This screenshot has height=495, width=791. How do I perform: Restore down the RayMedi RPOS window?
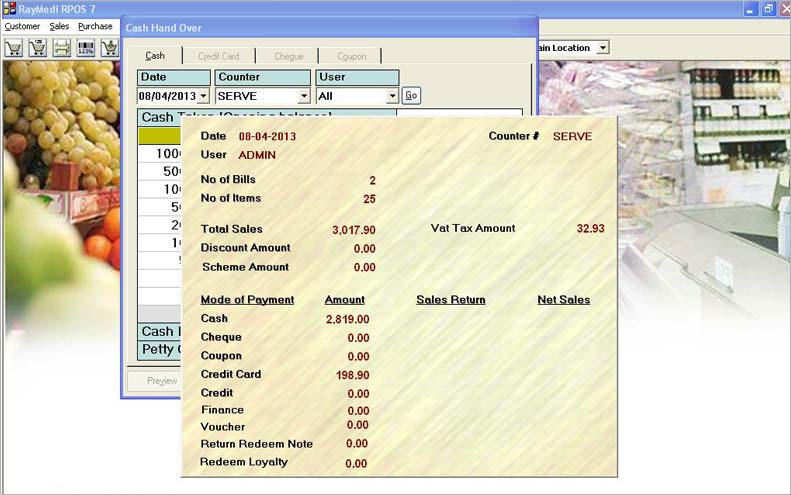[x=768, y=9]
